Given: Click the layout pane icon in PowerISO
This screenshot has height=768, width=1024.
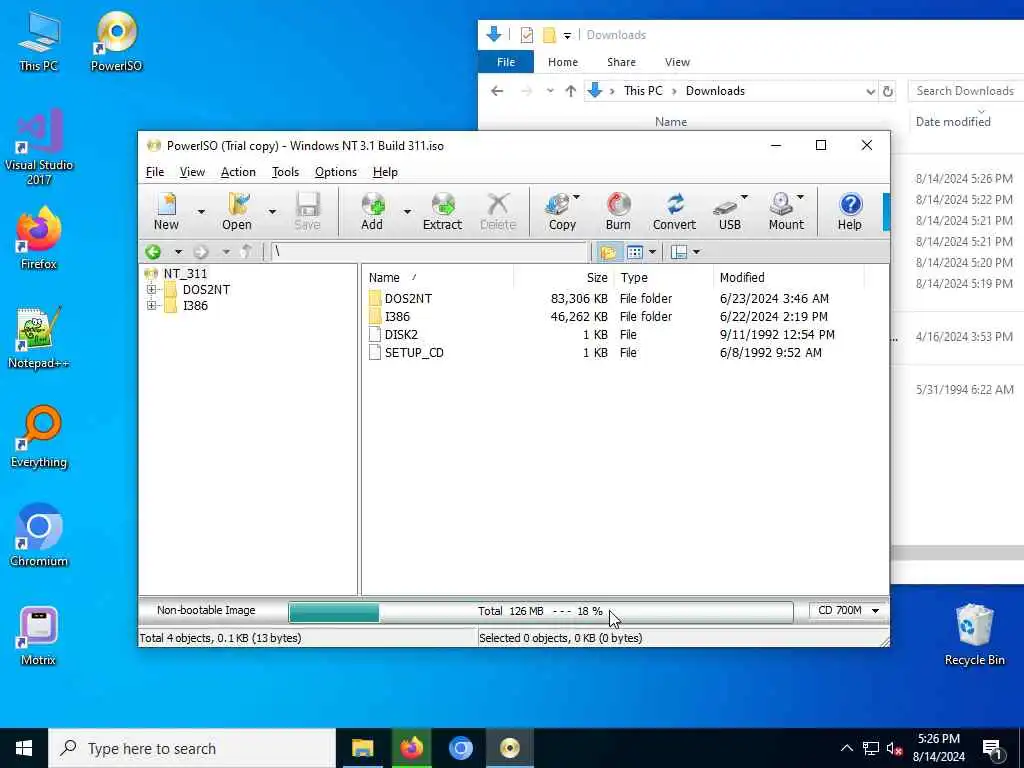Looking at the screenshot, I should click(679, 251).
